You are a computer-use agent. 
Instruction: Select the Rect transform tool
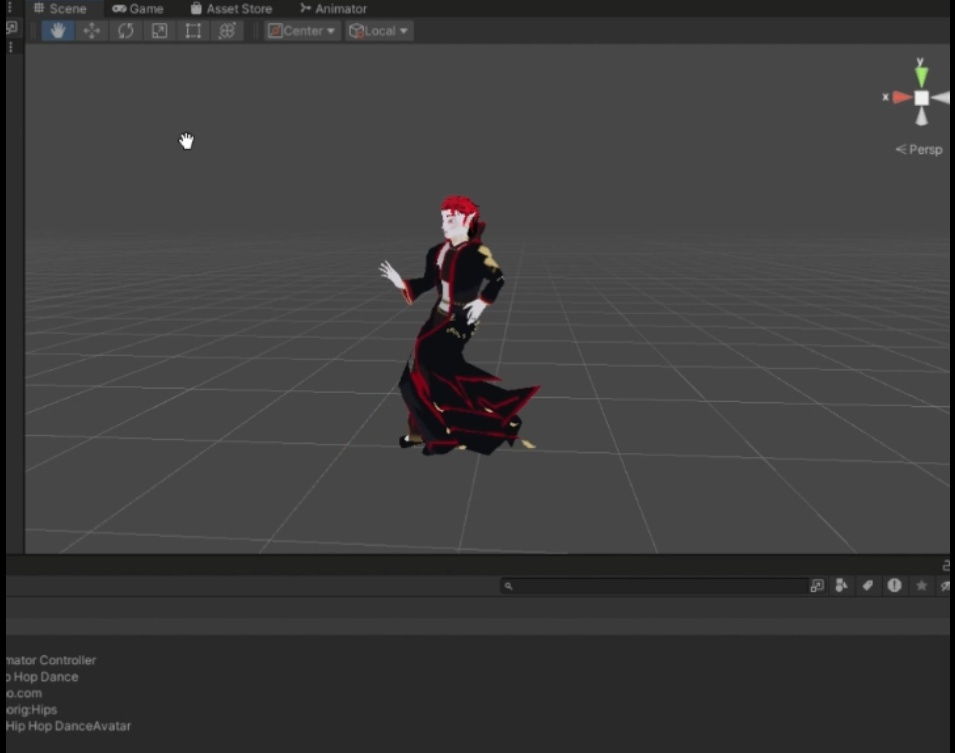point(193,30)
